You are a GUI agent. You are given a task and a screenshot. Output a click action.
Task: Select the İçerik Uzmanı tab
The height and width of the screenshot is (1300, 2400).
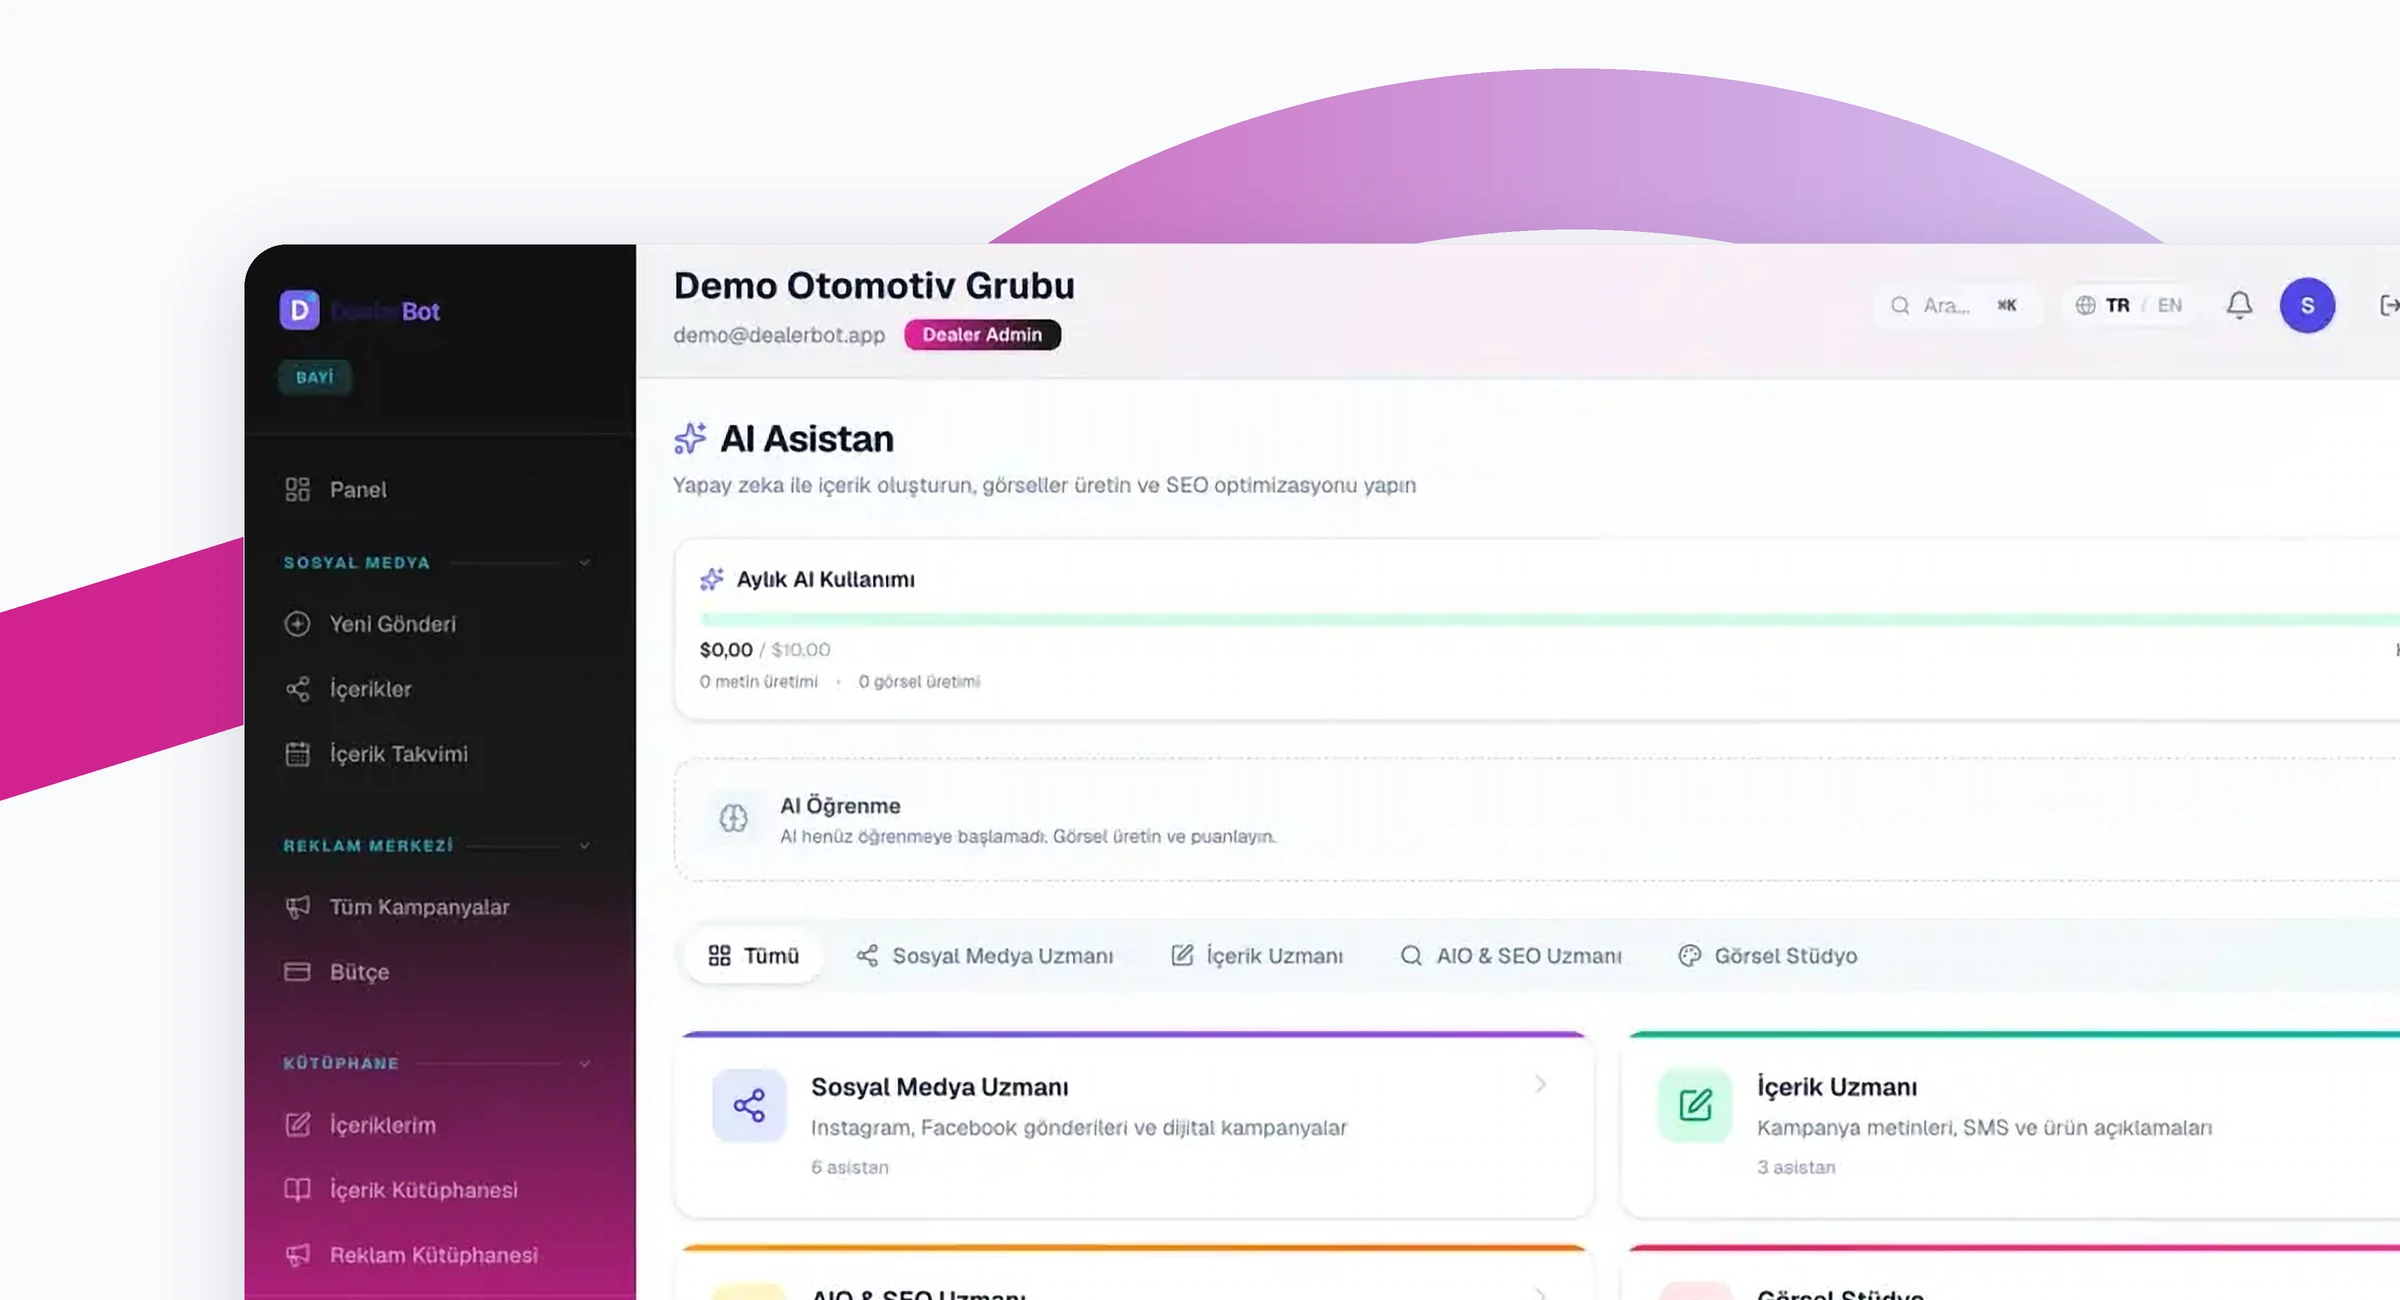click(x=1257, y=956)
